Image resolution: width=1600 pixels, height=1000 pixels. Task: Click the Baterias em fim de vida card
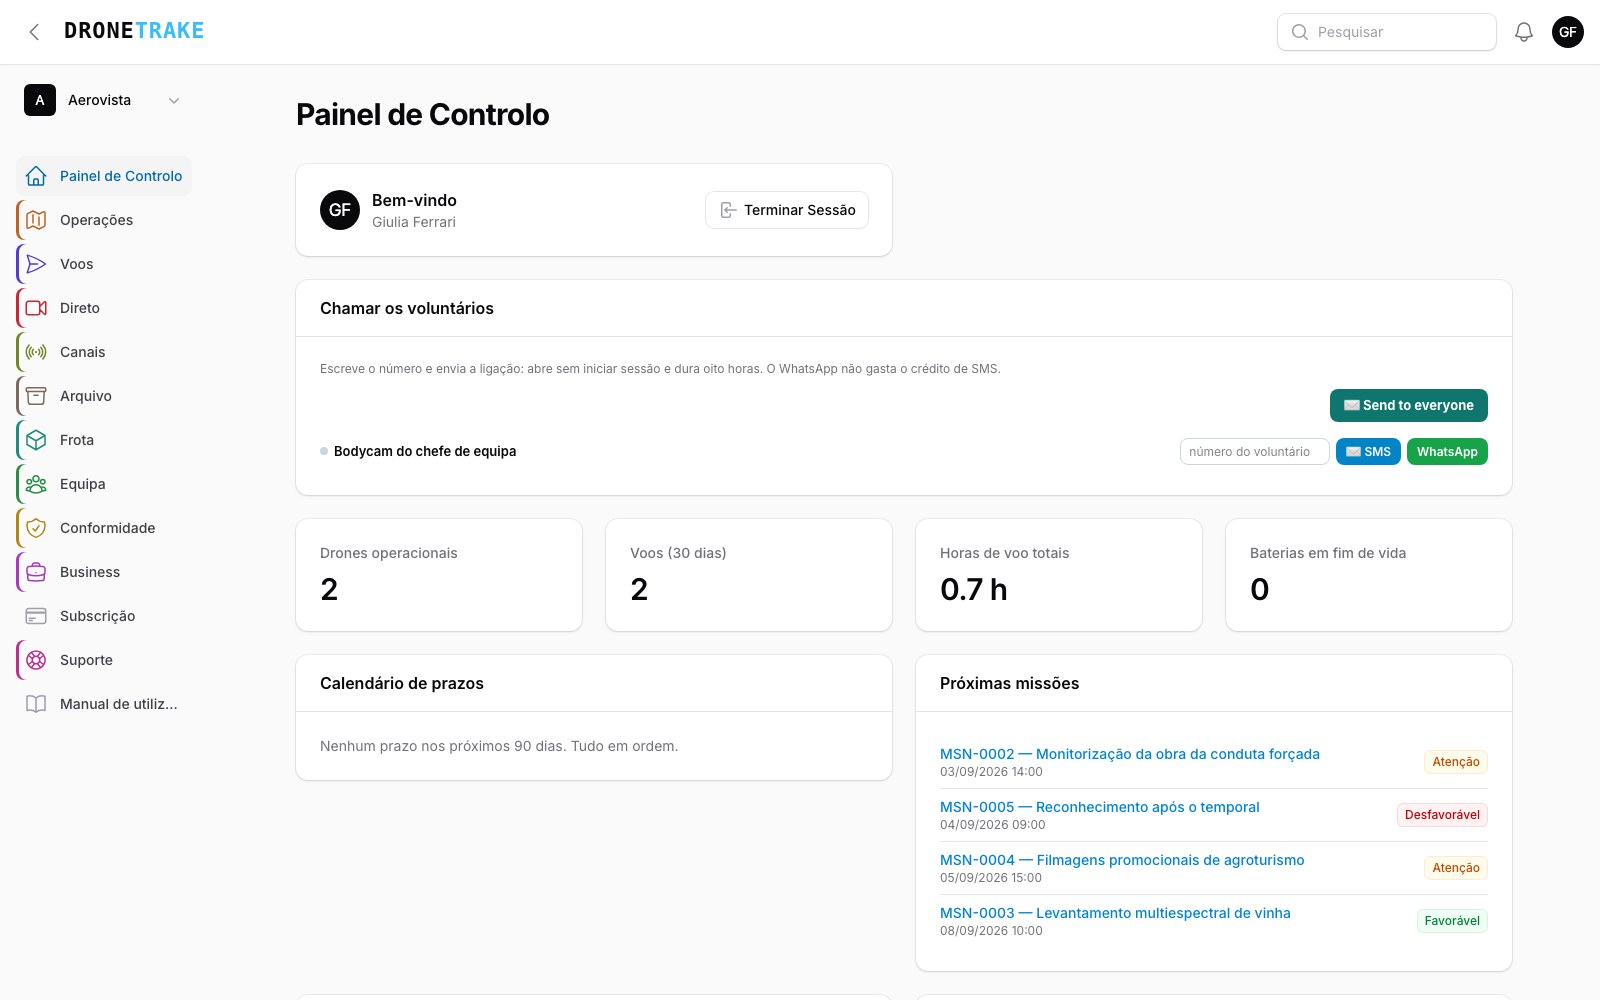[1369, 575]
